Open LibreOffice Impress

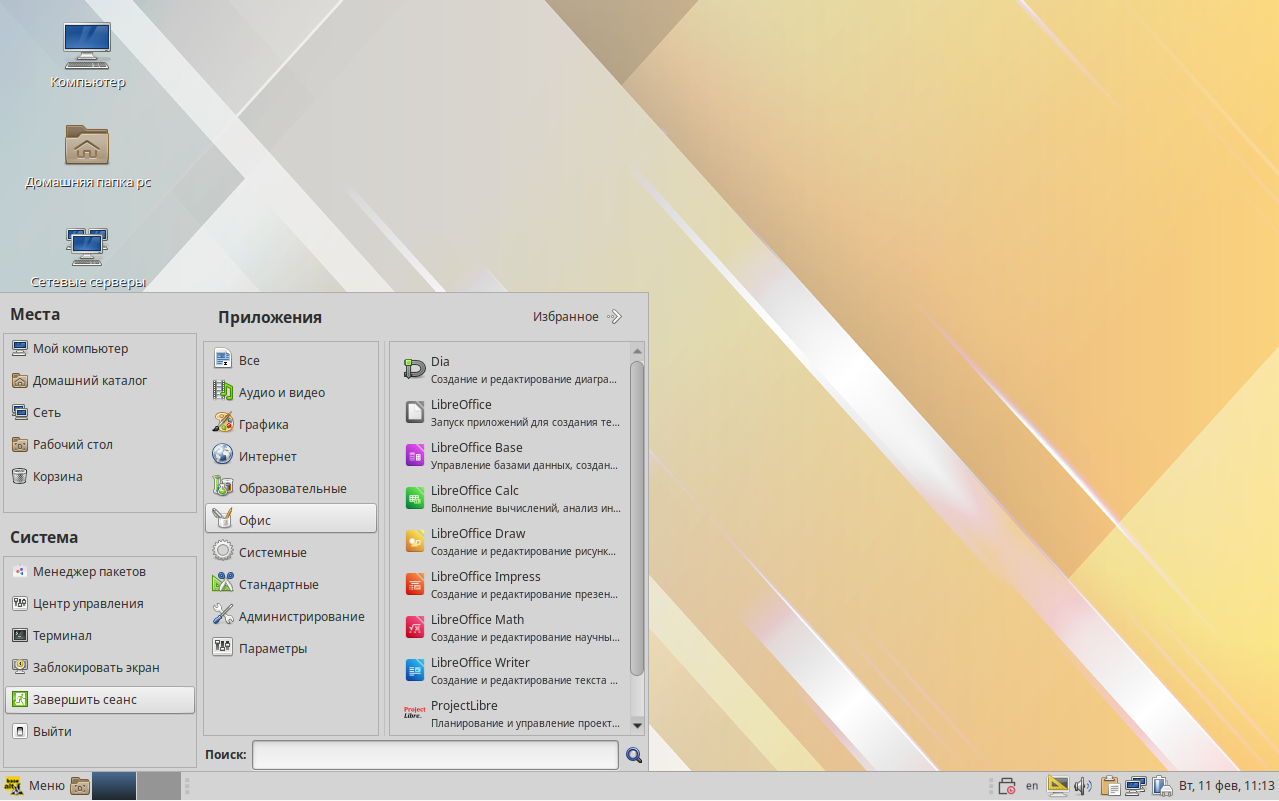tap(512, 584)
